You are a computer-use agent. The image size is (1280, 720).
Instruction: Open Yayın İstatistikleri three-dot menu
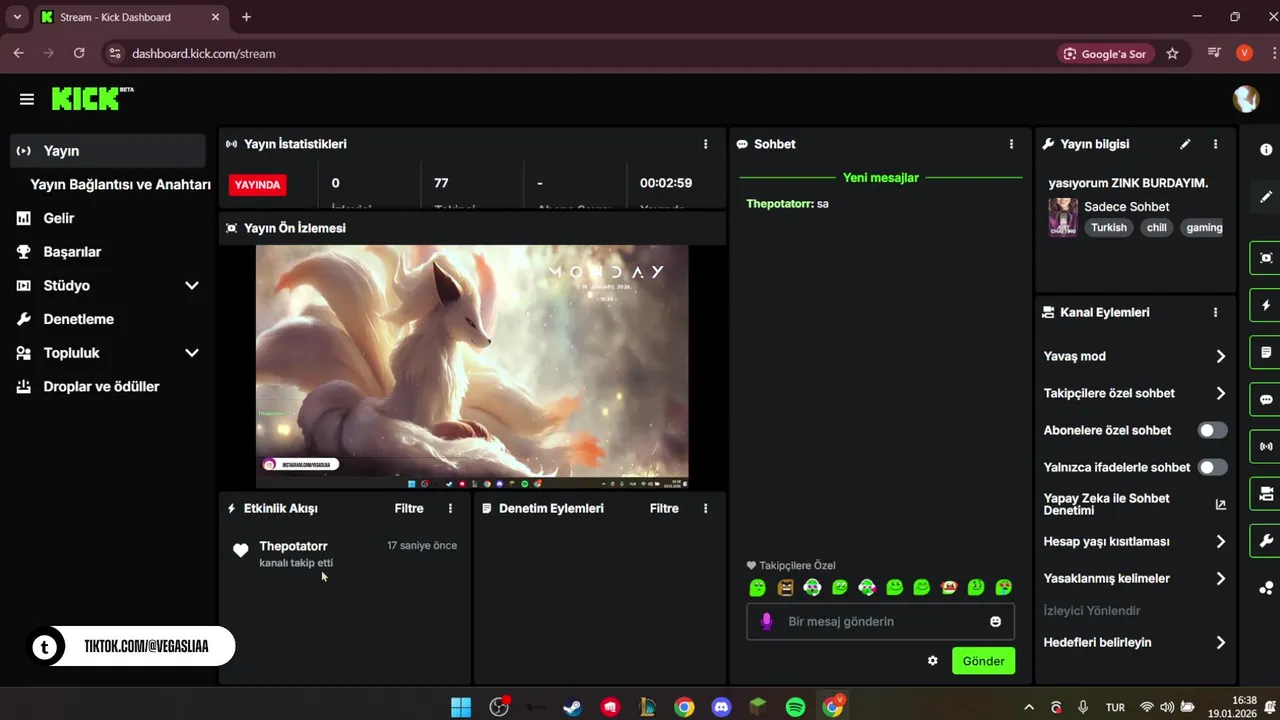tap(705, 144)
